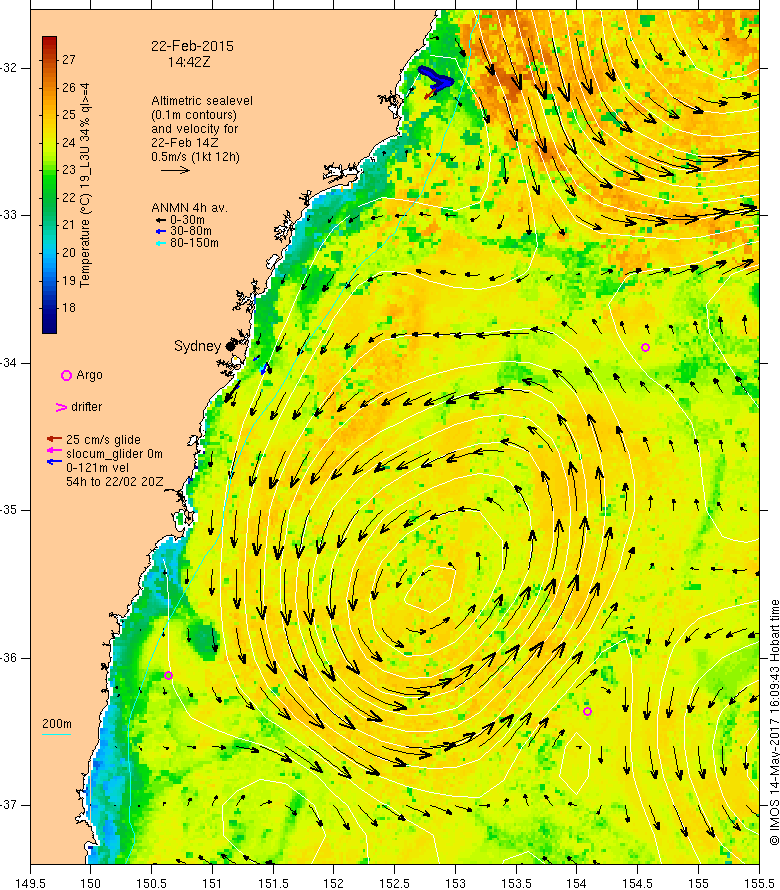780x890 pixels.
Task: Click the cyan 200m isobath legend line
Action: pos(57,734)
